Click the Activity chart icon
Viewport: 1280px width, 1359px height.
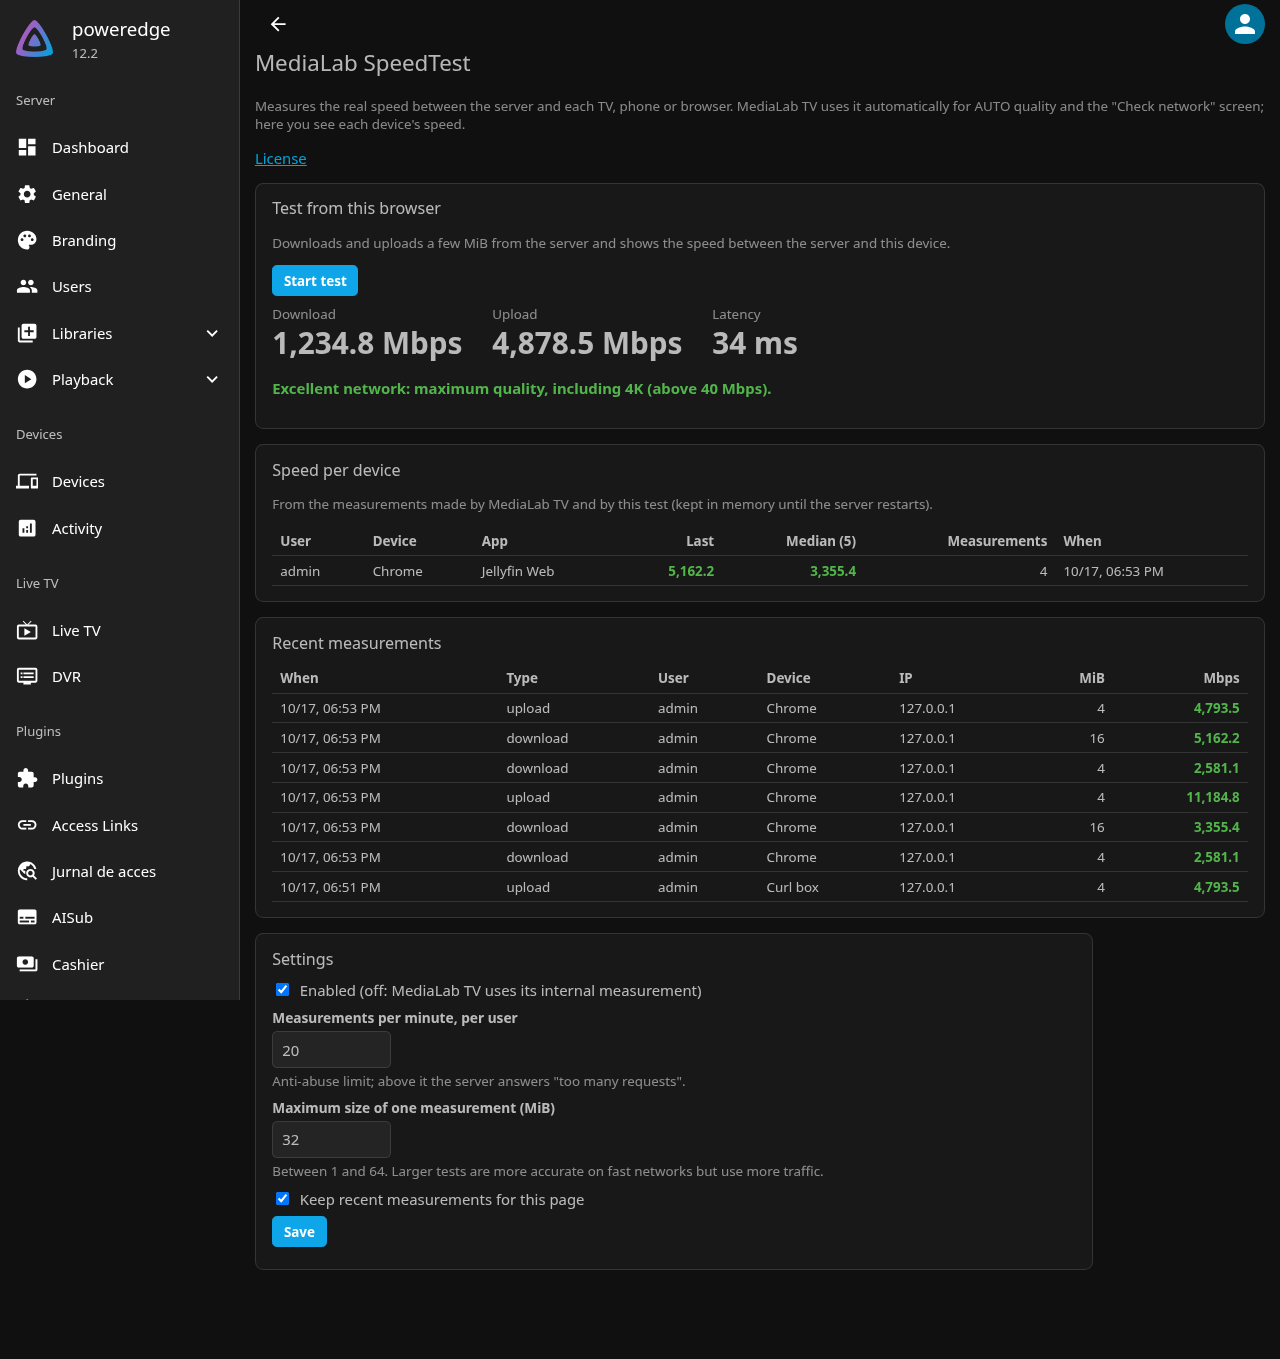pyautogui.click(x=27, y=528)
